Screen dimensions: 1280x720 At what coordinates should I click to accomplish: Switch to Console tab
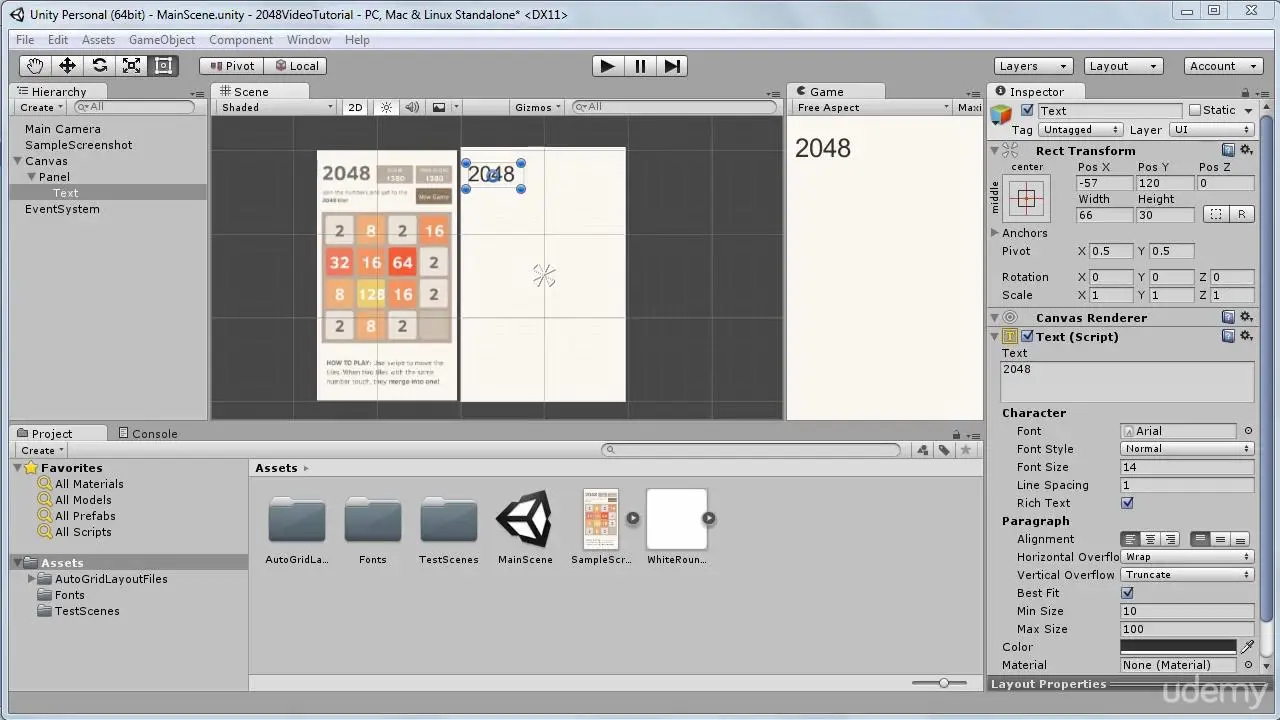pos(147,433)
